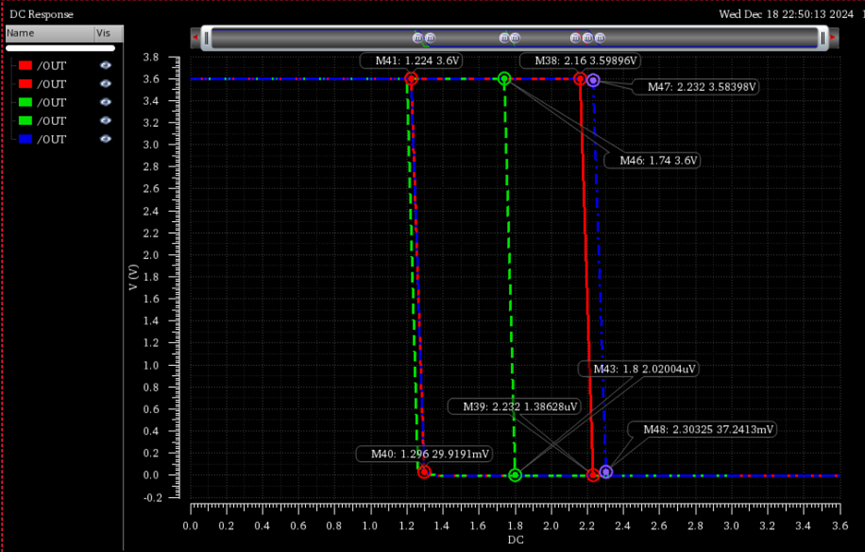The image size is (865, 552).
Task: Click the red marker circle at 2.16 on top
Action: tap(580, 79)
